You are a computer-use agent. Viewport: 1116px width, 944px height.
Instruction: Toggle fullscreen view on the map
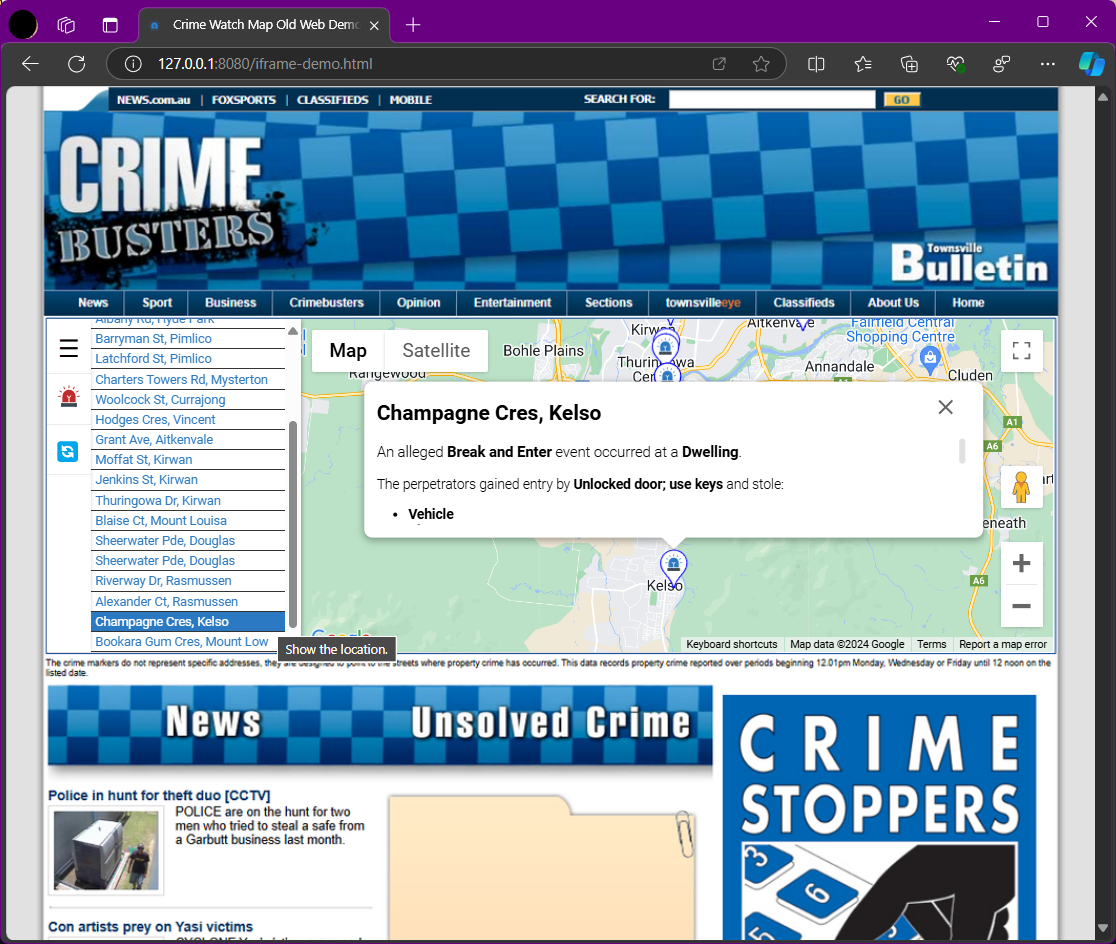point(1021,351)
